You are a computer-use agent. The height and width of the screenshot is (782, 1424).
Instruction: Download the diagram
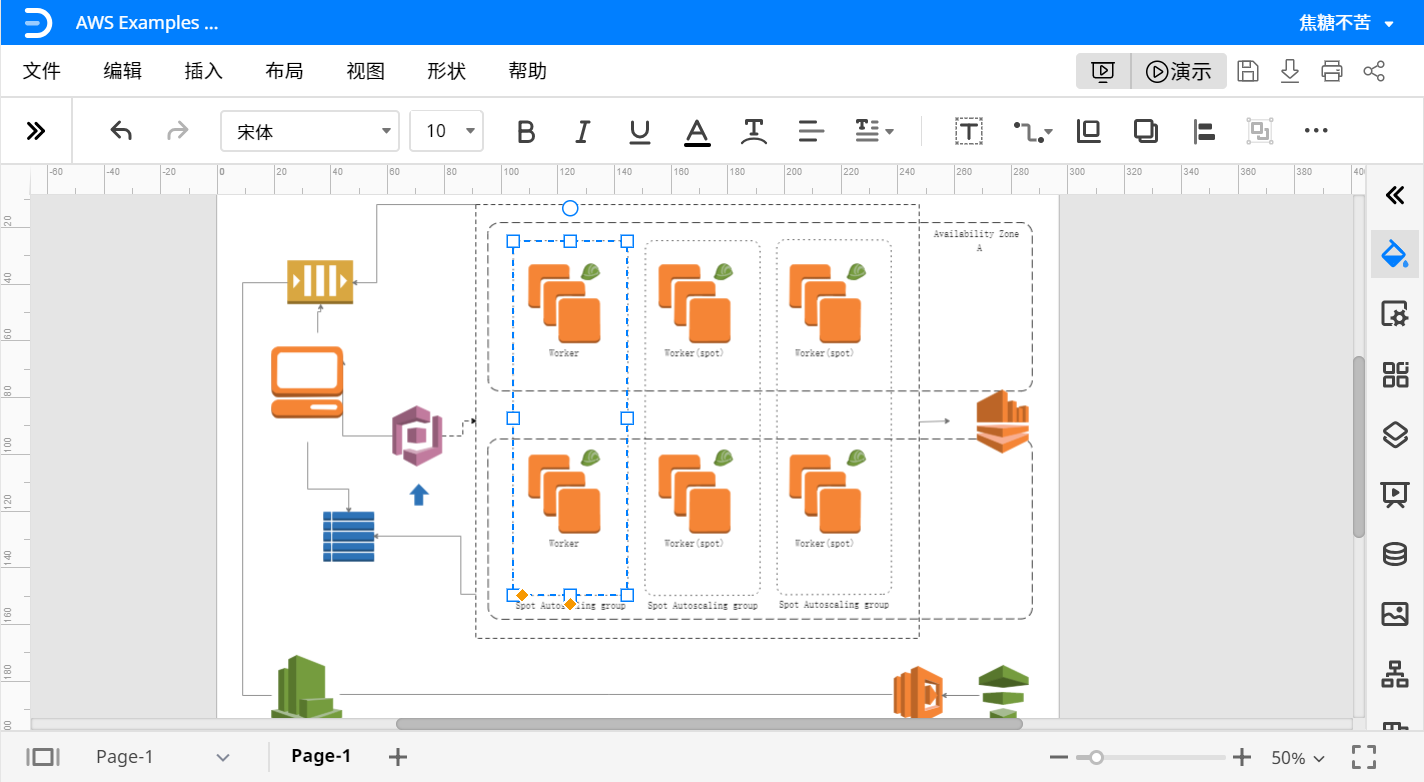pos(1290,71)
